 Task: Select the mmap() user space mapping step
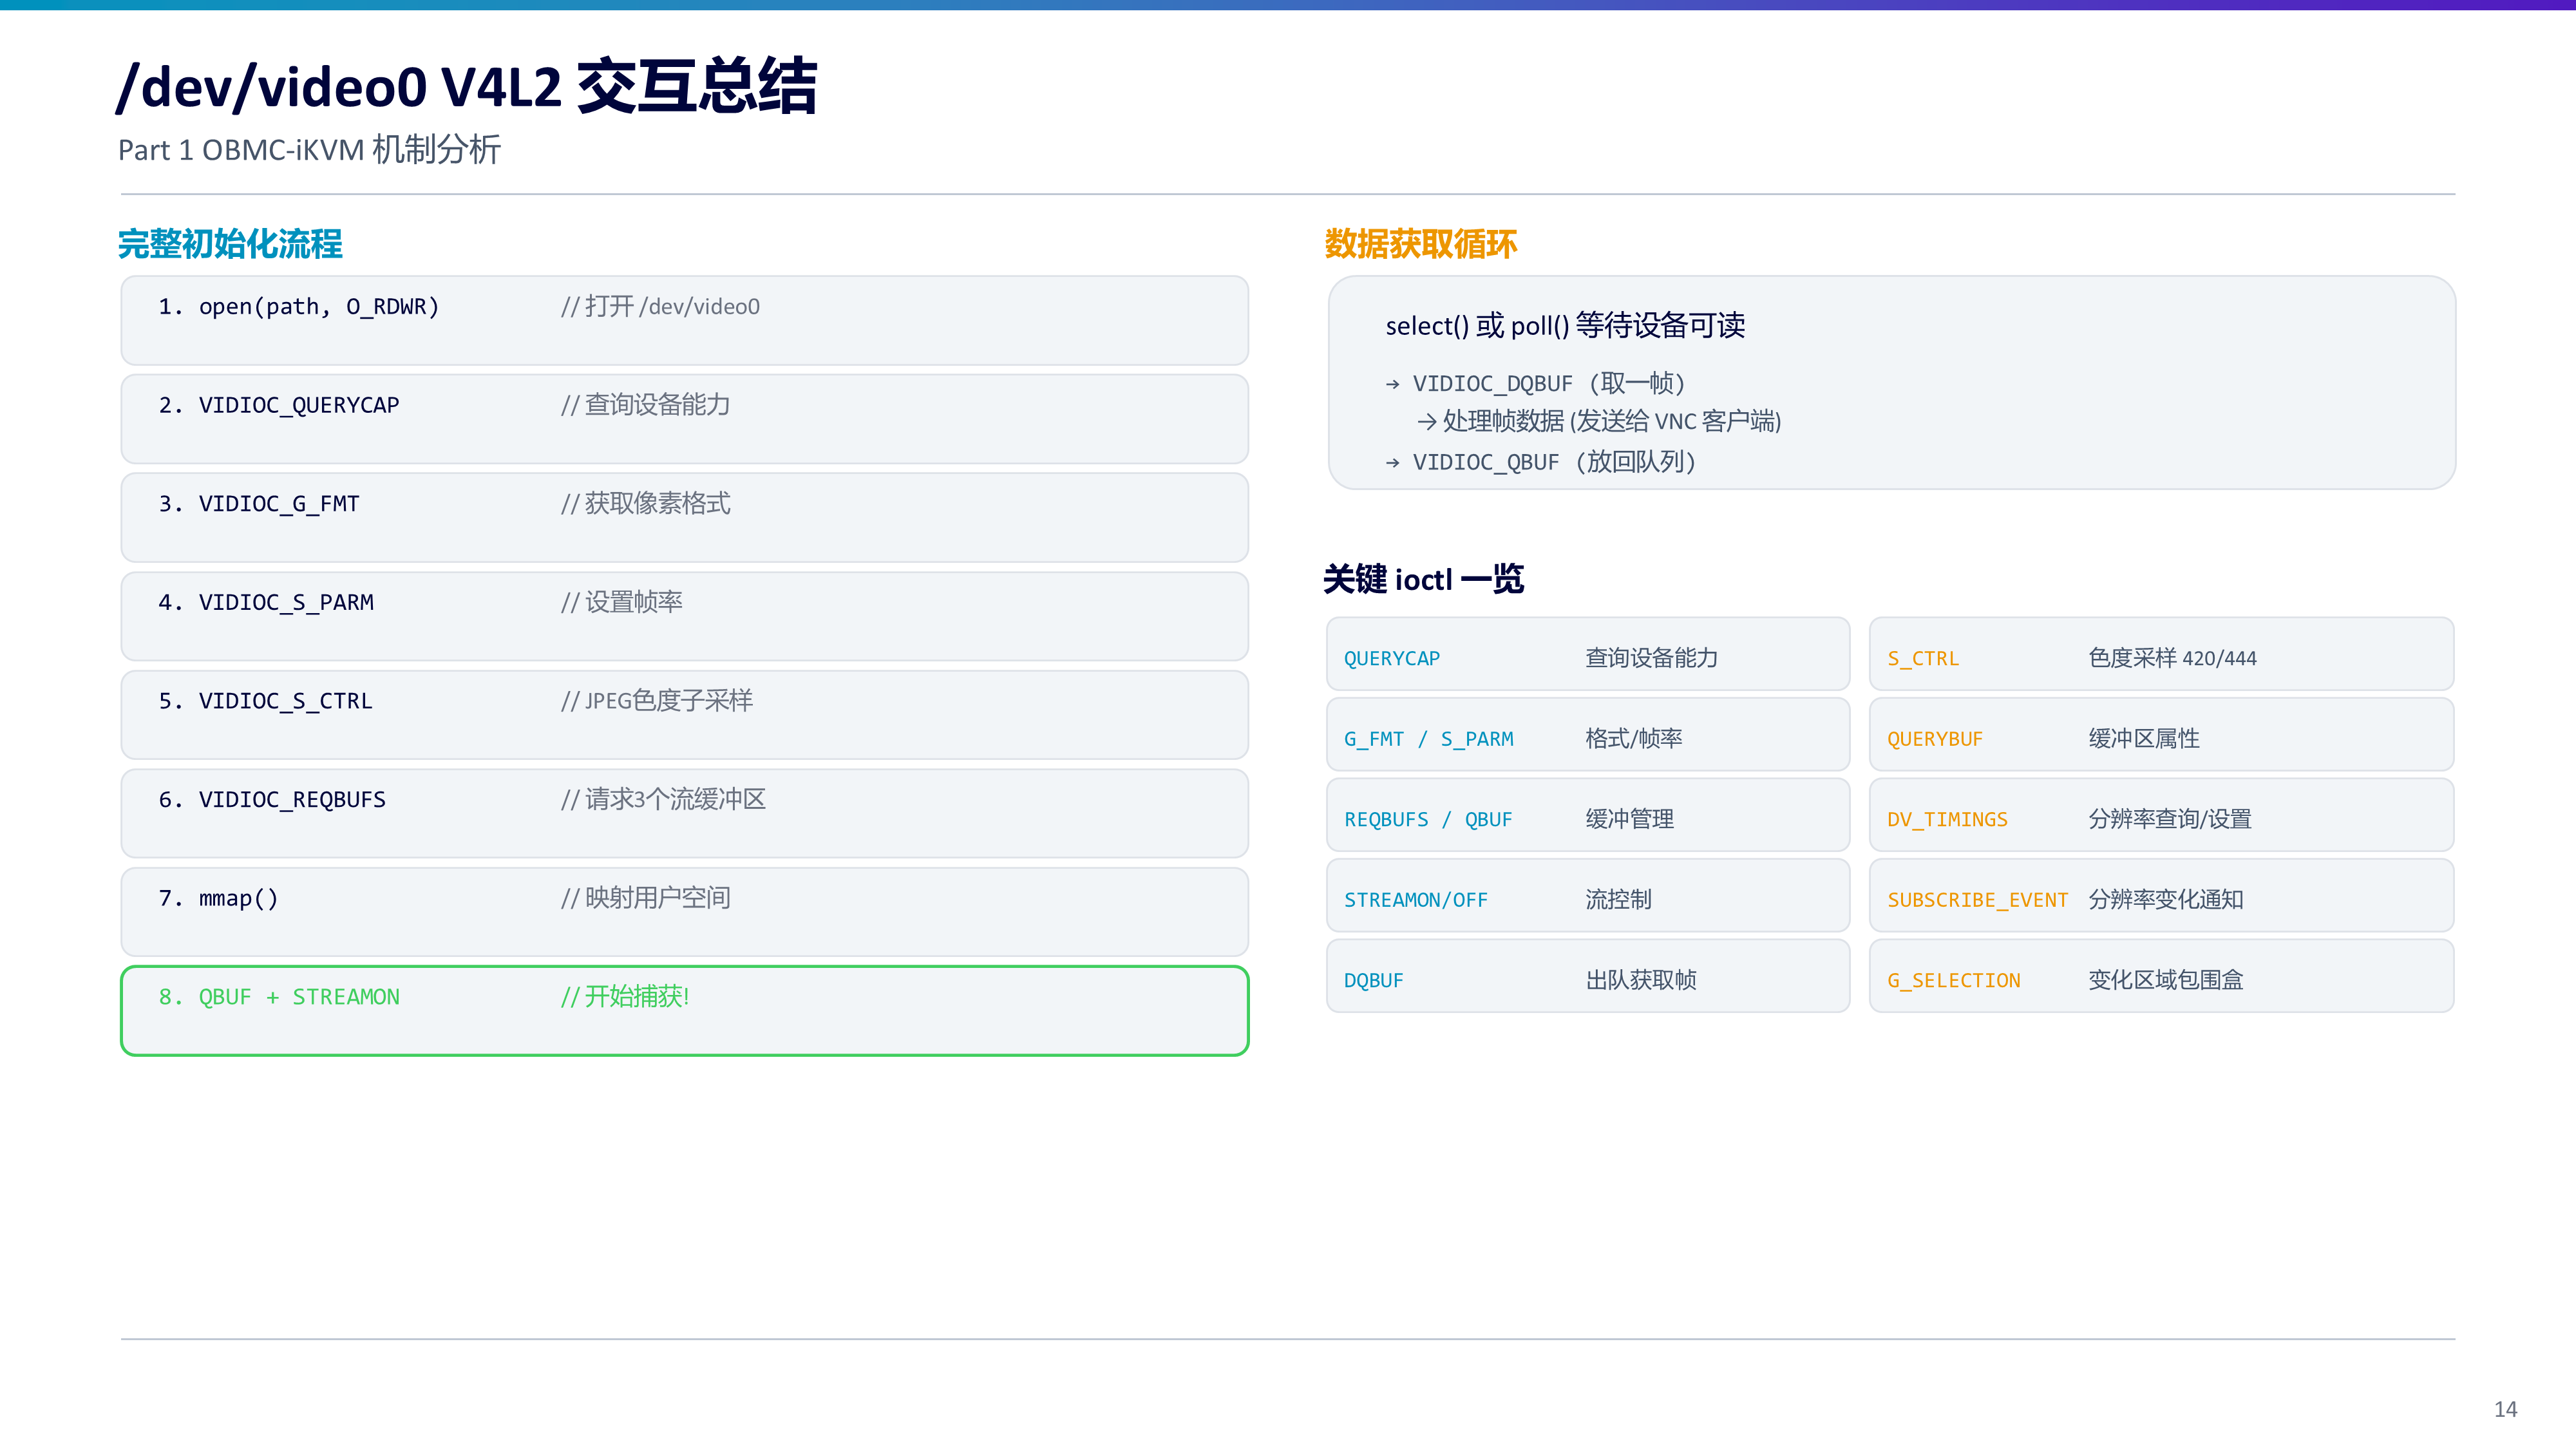pos(684,912)
